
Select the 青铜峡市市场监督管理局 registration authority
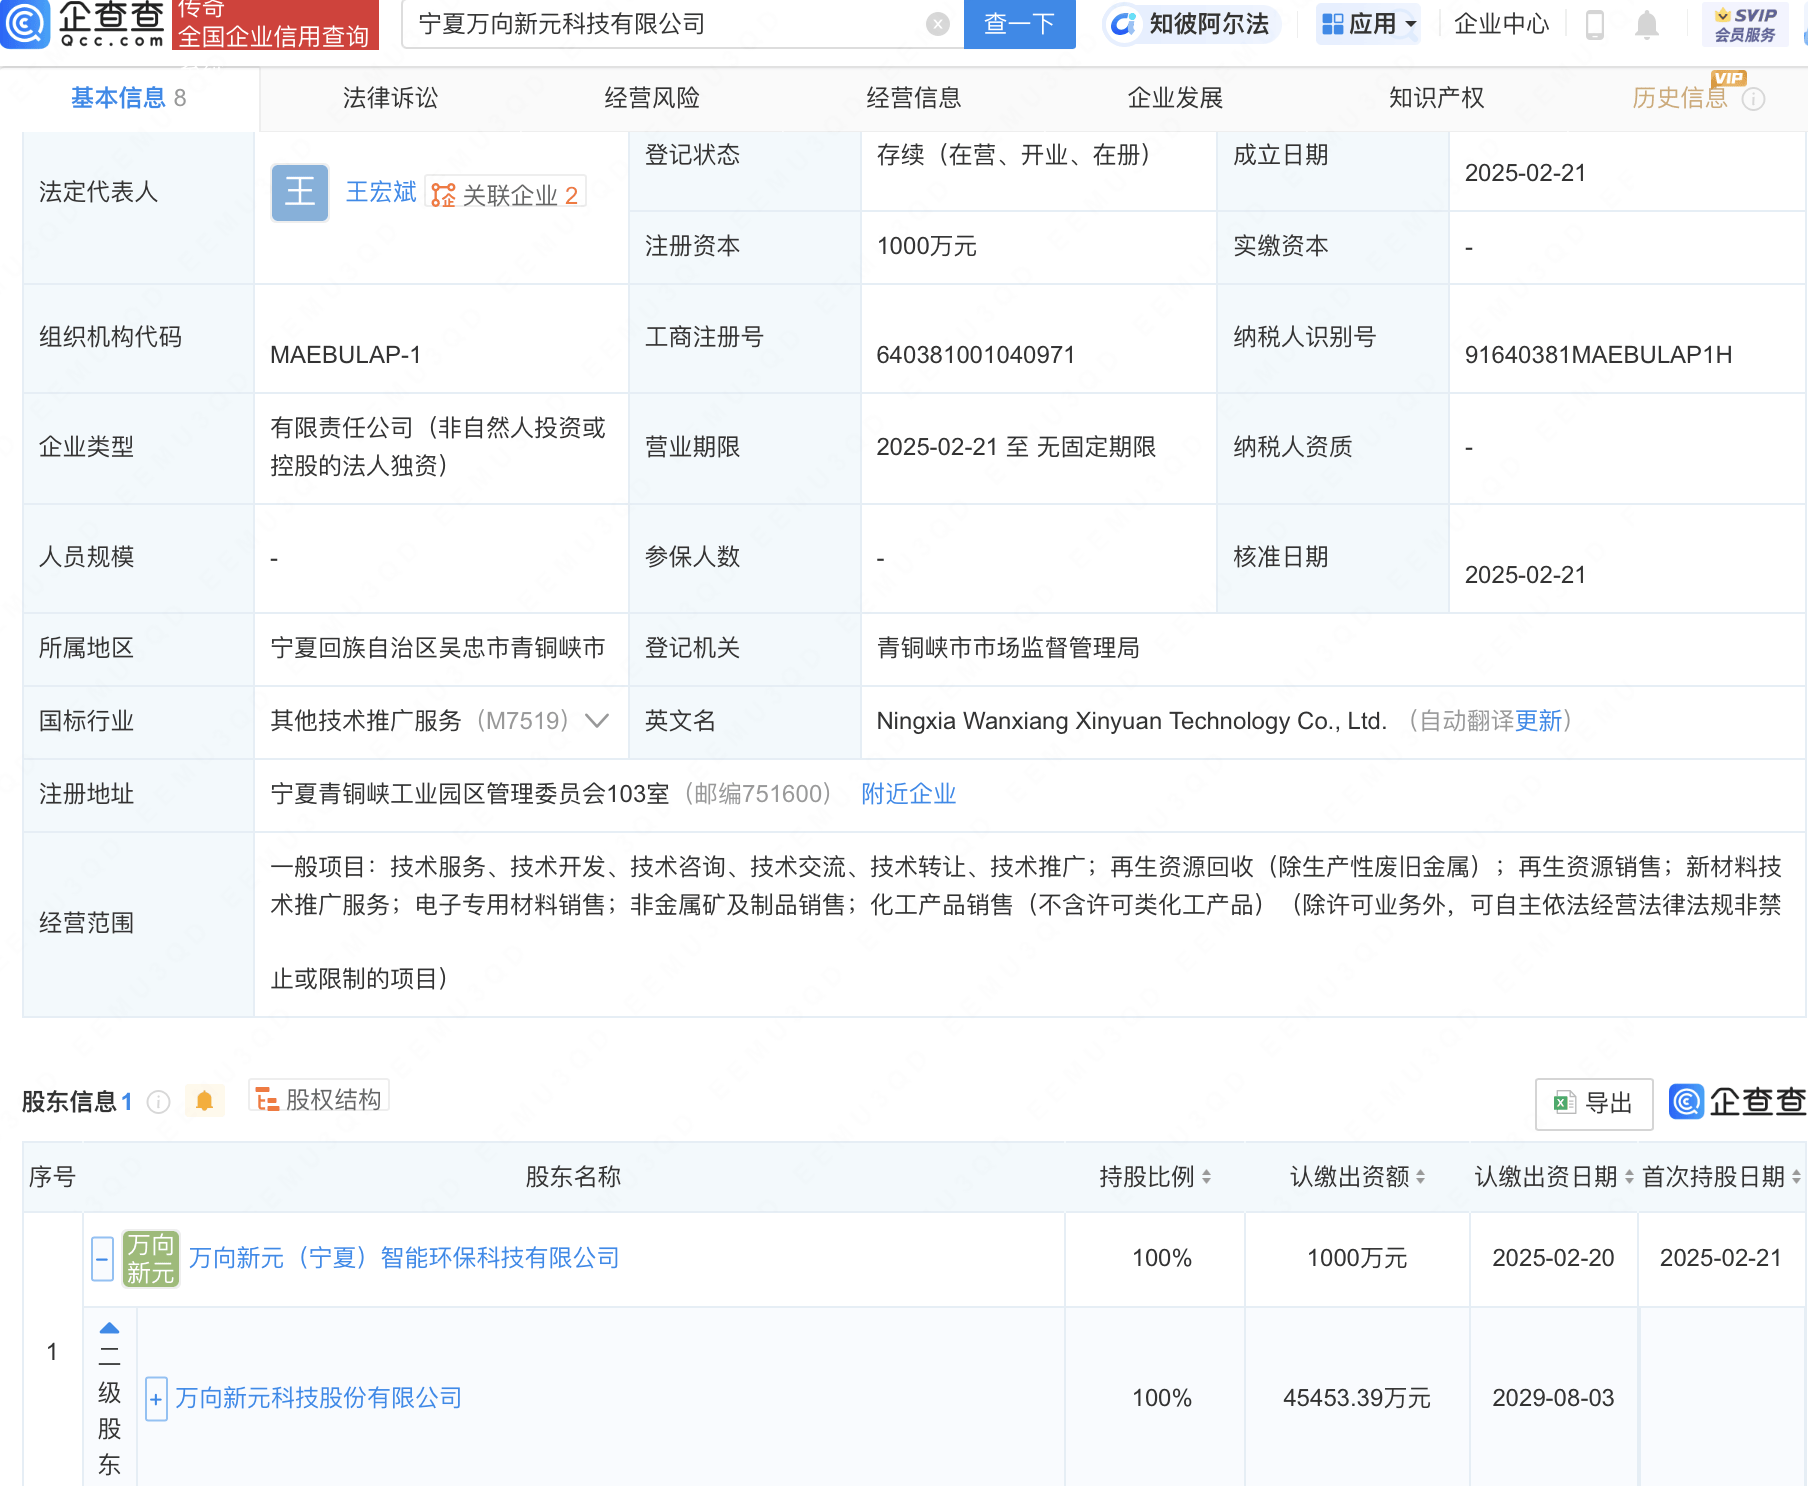point(1007,648)
